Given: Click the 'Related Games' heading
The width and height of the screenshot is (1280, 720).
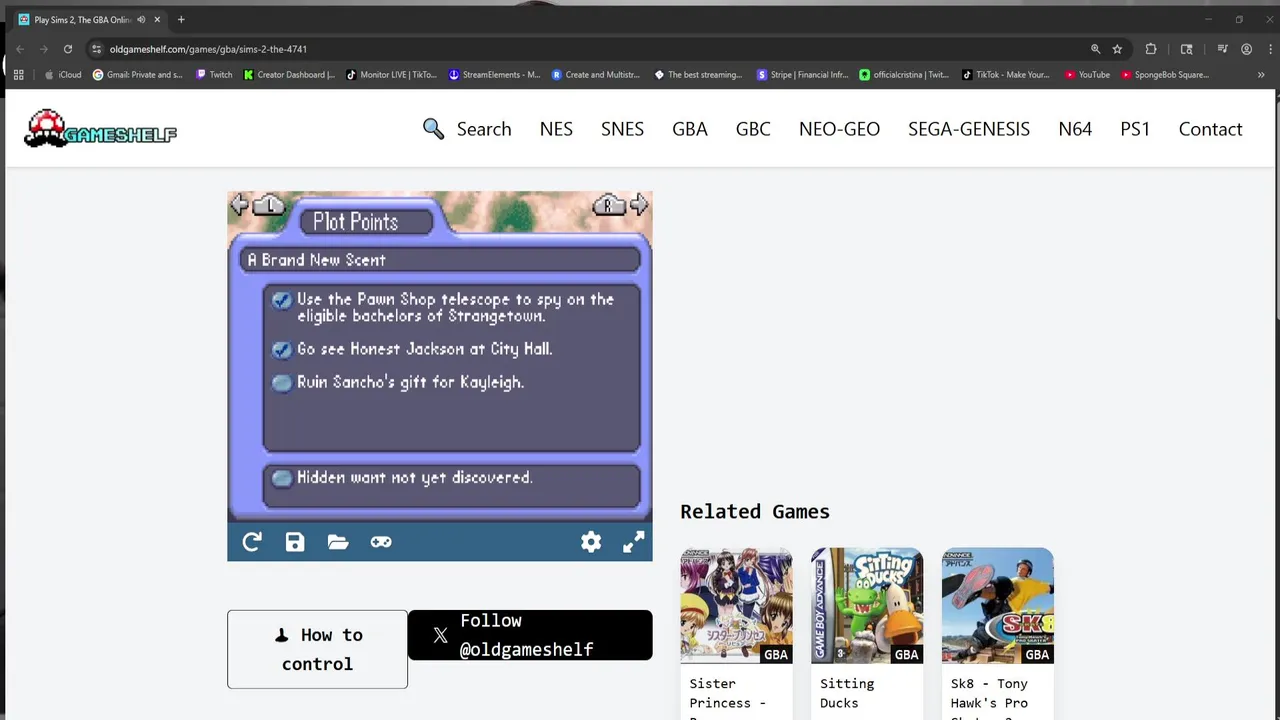Looking at the screenshot, I should pyautogui.click(x=755, y=512).
